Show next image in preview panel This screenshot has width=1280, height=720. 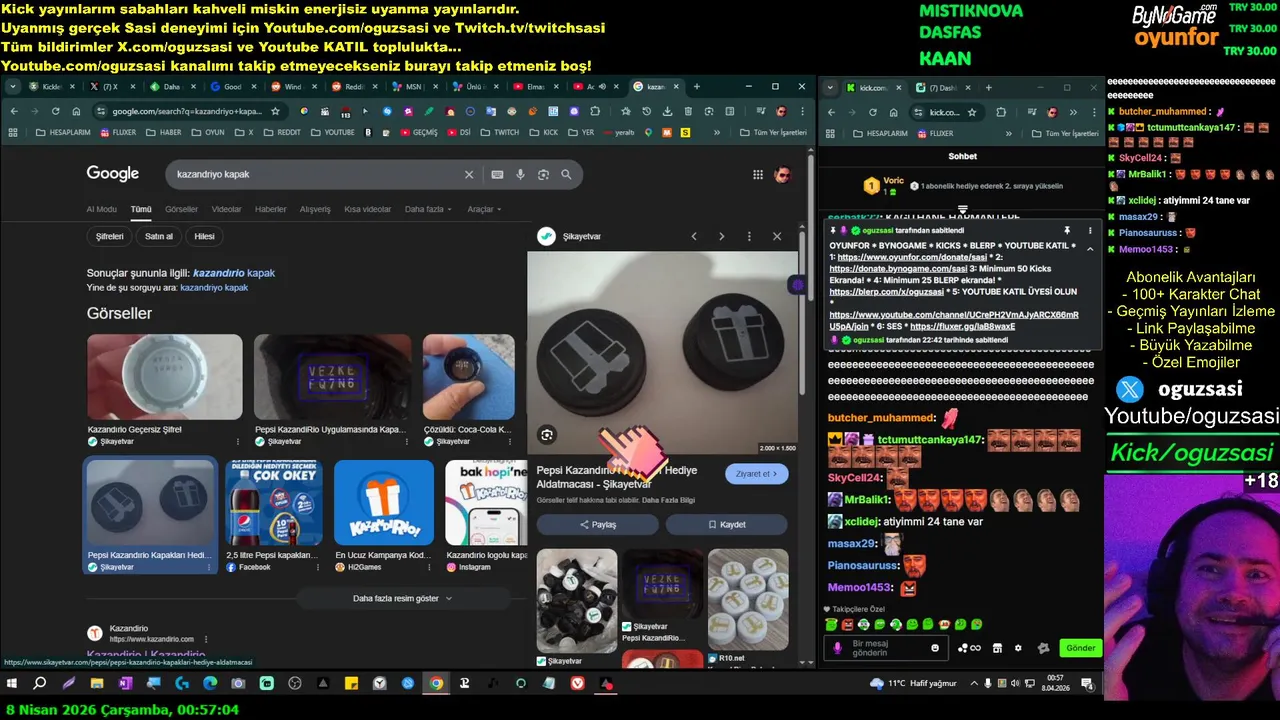(x=721, y=236)
